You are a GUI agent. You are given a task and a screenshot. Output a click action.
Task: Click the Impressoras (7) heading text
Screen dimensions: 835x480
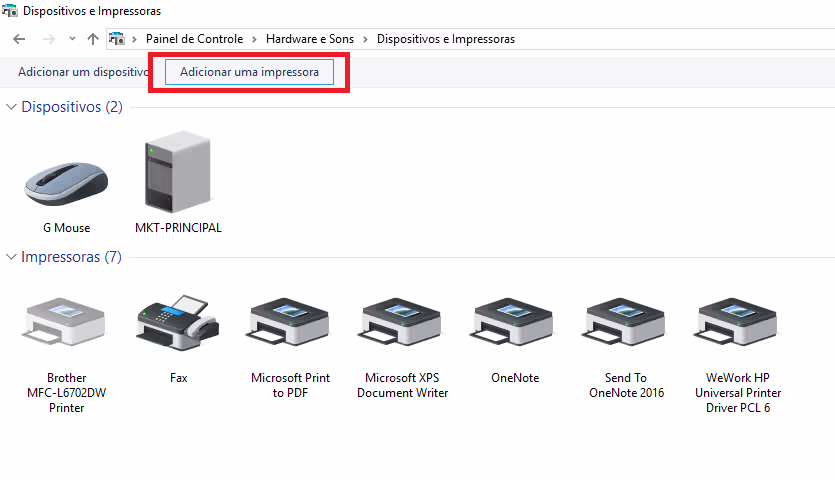coord(71,257)
